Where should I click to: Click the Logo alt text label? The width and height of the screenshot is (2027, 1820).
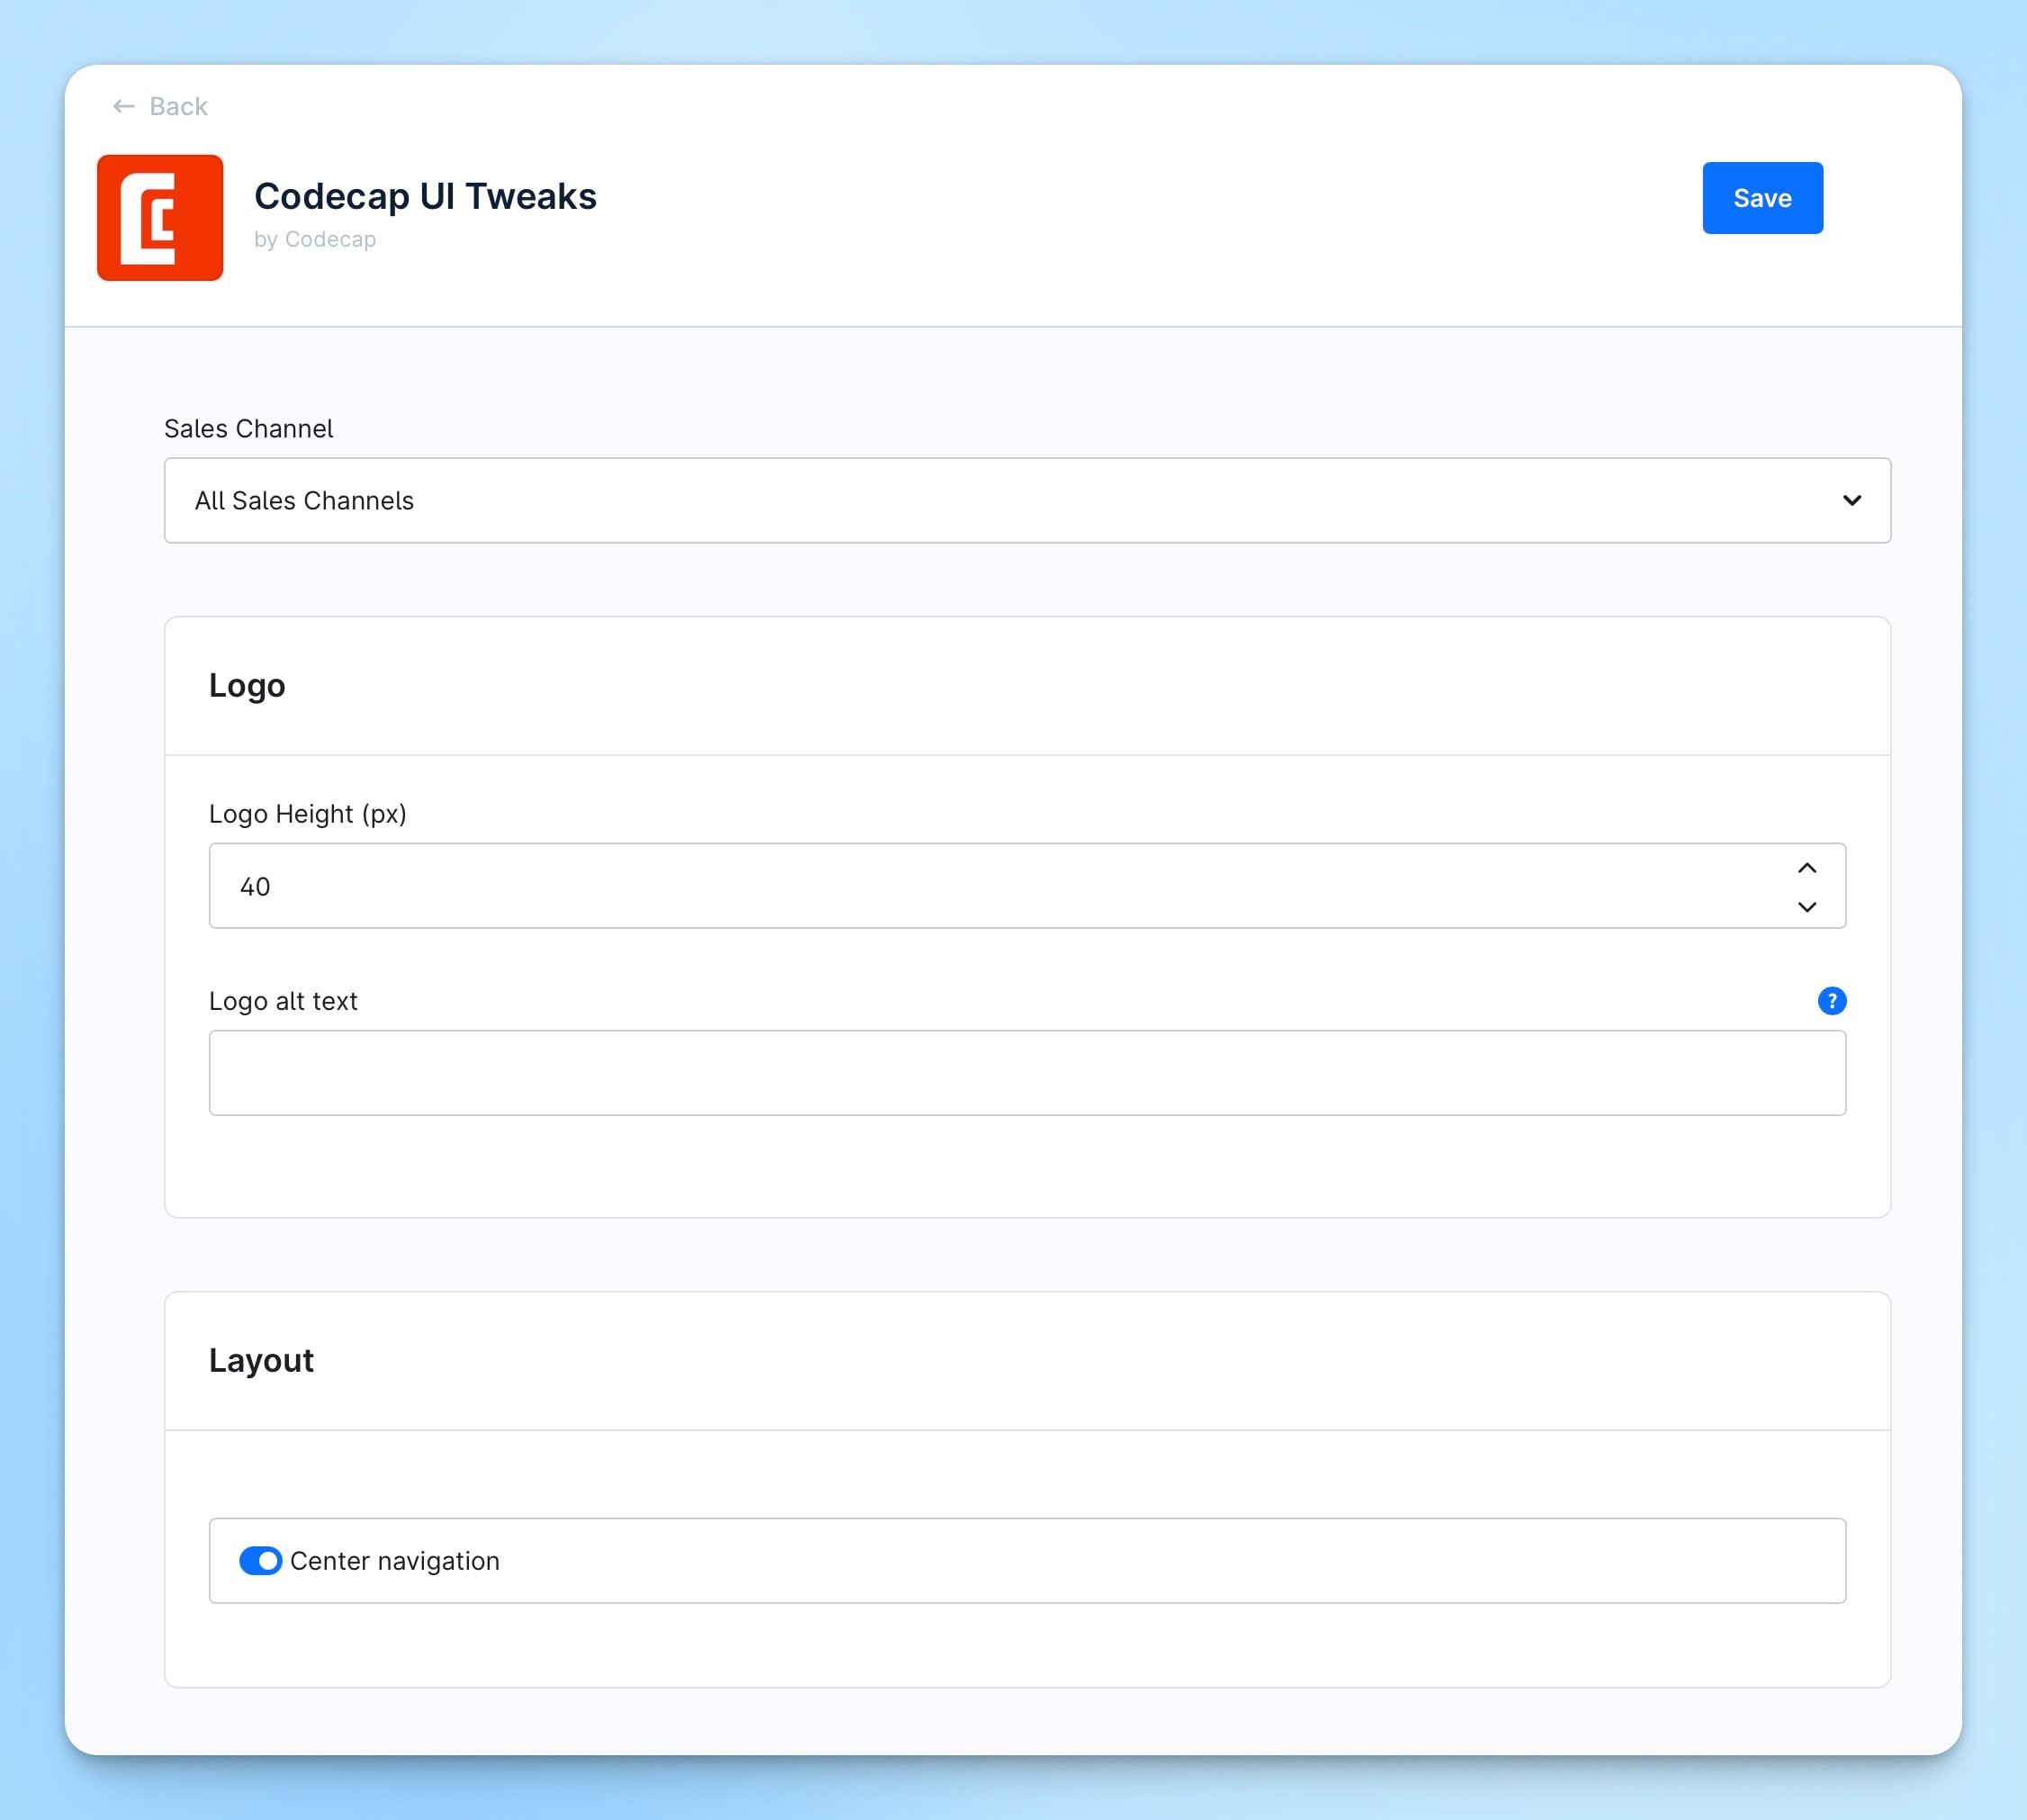tap(283, 1001)
